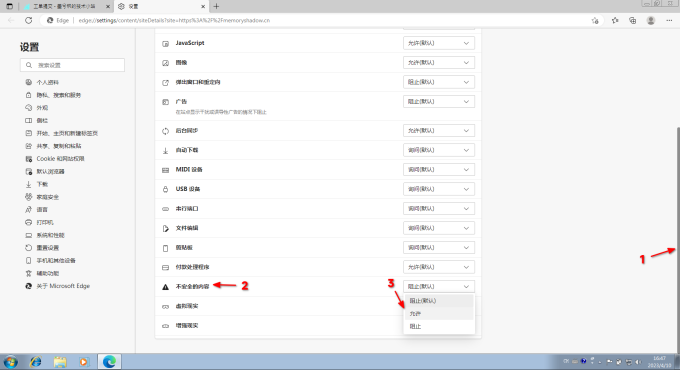Select 阻止(默认) option in open list
This screenshot has height=370, width=680.
(439, 301)
